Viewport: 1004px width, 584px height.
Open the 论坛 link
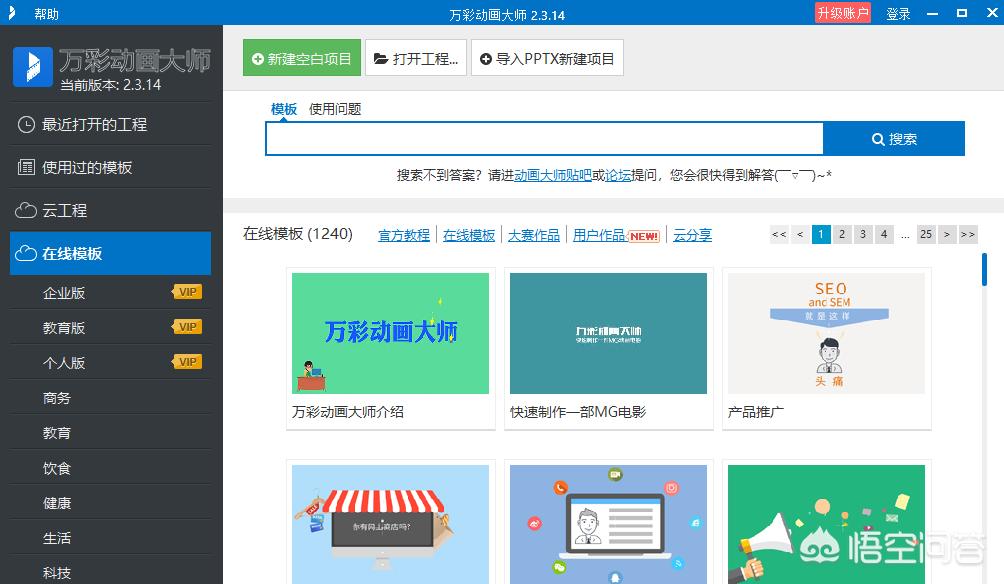618,175
